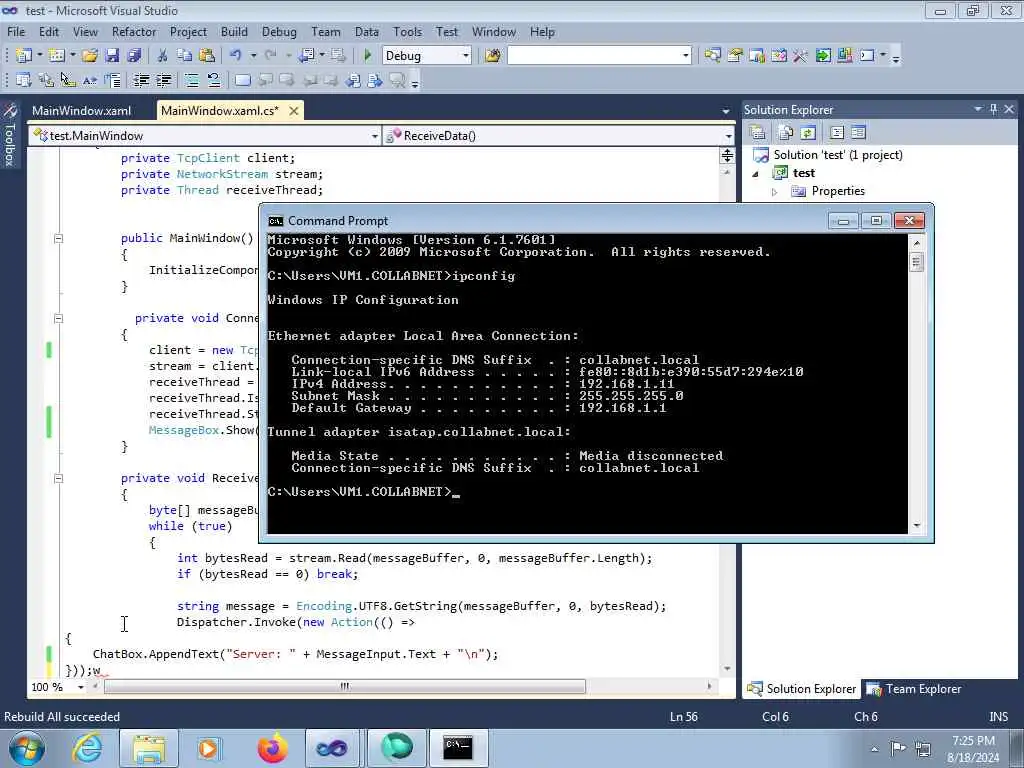Viewport: 1024px width, 768px height.
Task: Switch to the MainWindow.xaml tab
Action: 82,110
